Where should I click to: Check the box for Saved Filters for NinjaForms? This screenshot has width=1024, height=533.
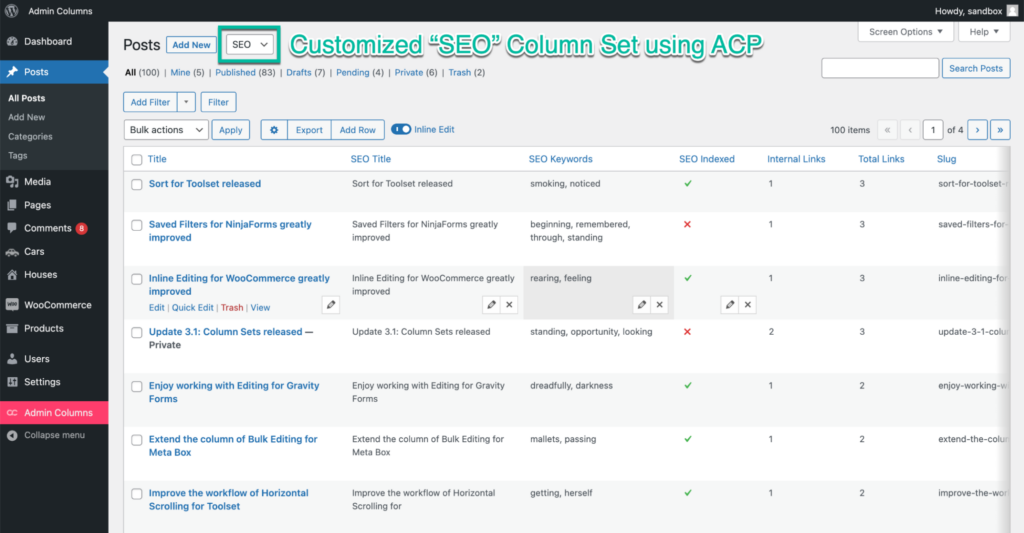(136, 225)
